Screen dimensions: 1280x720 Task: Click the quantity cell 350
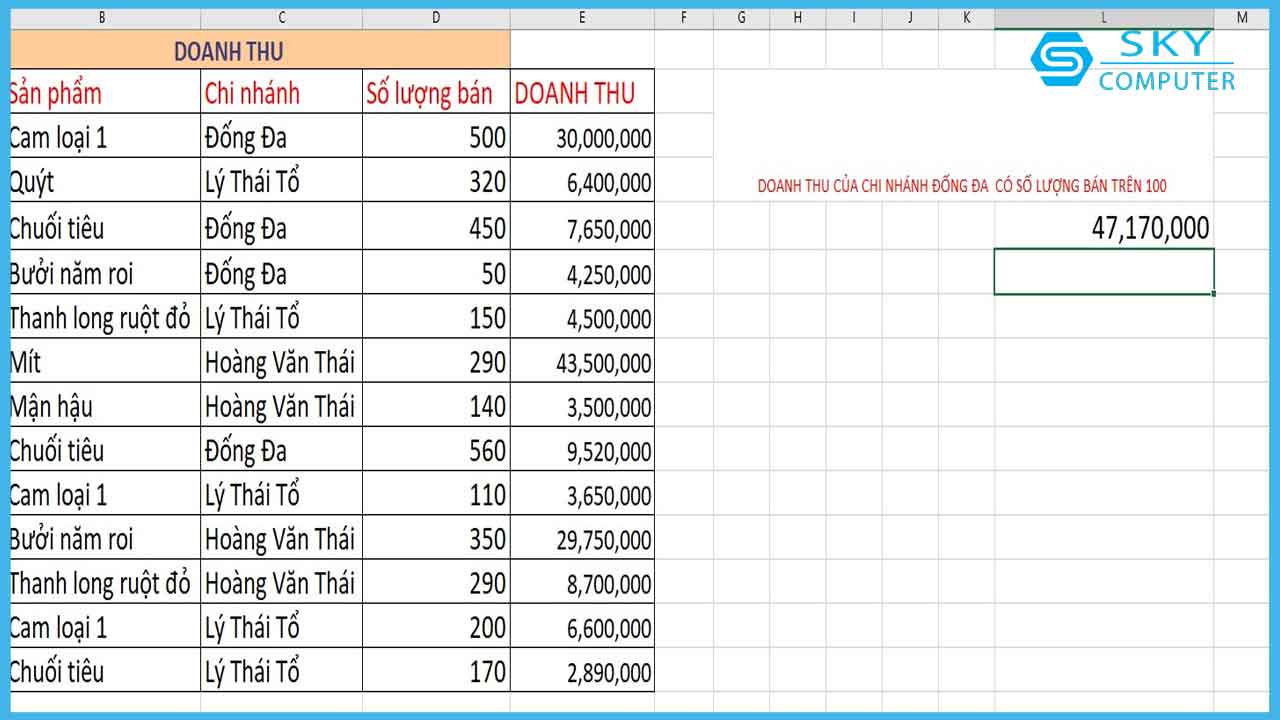[x=436, y=538]
